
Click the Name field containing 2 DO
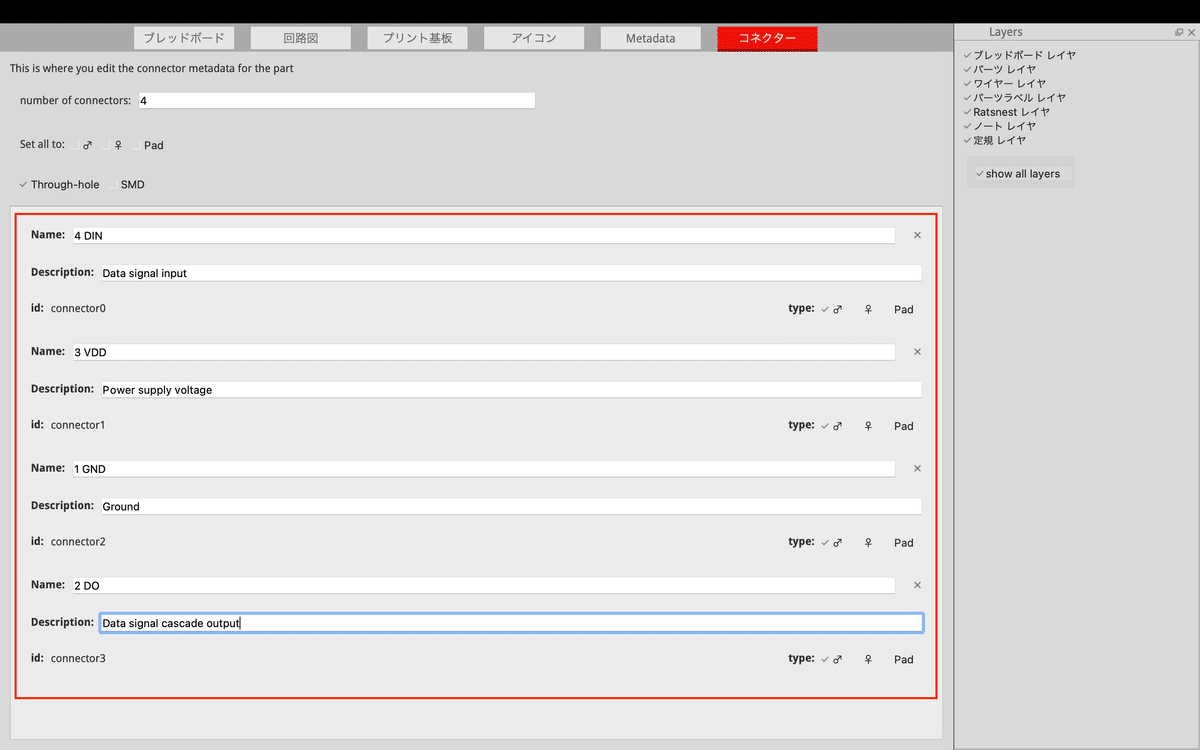click(x=484, y=586)
